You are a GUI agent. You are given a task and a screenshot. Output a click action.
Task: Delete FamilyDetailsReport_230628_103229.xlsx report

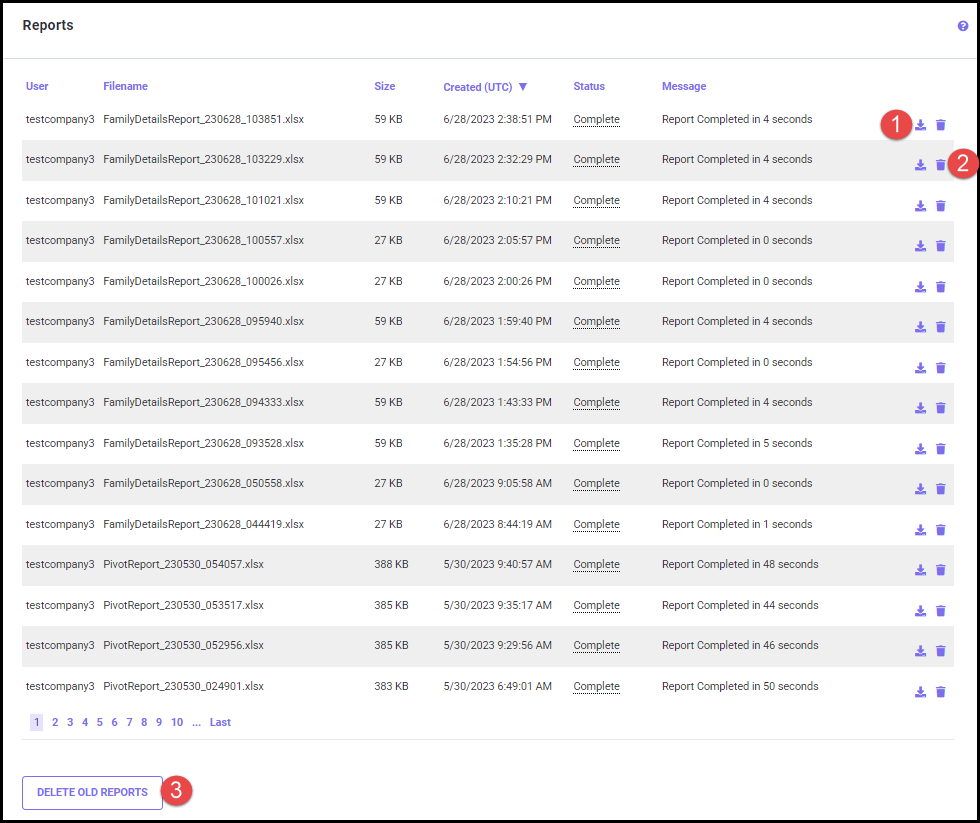[940, 165]
